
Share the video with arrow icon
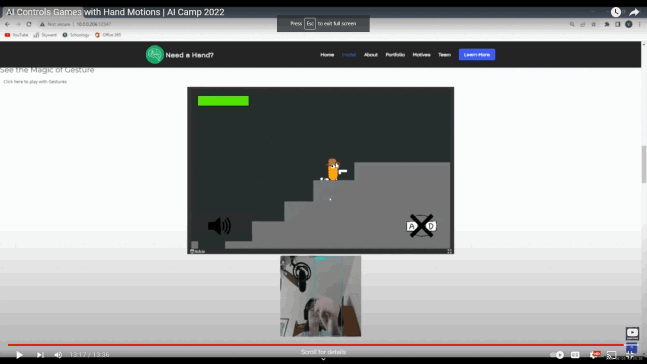pos(634,12)
